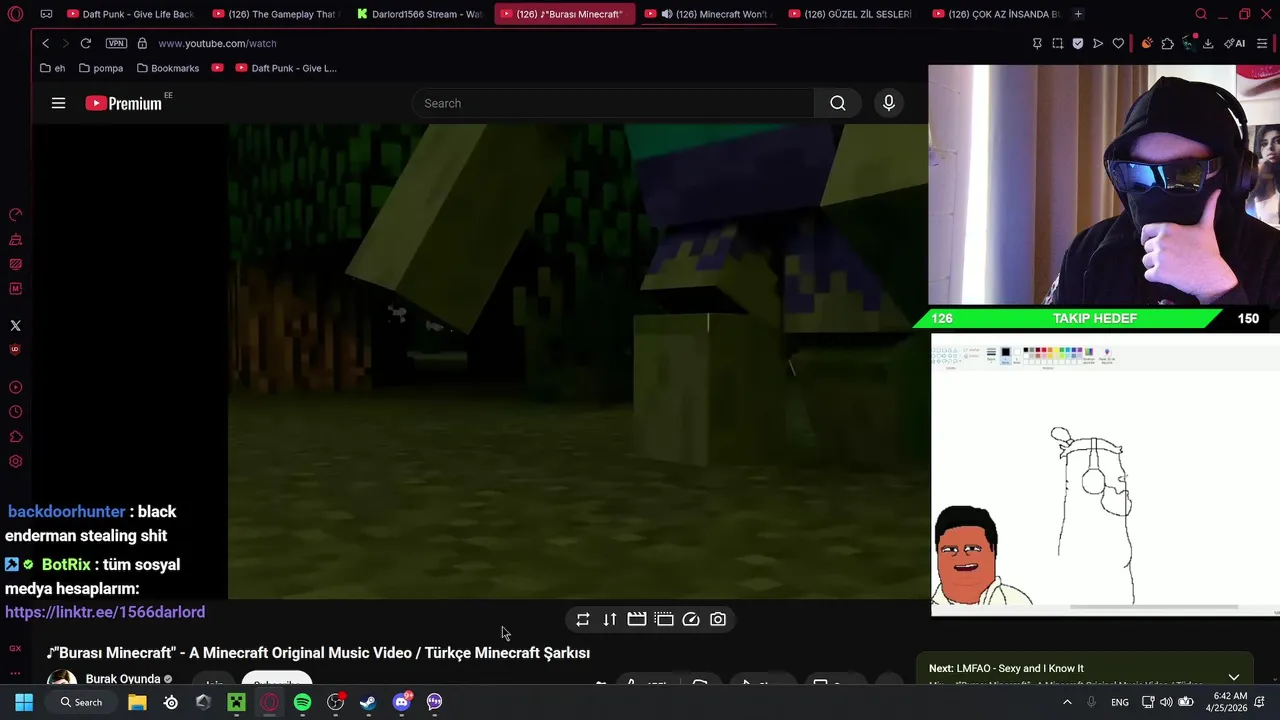Image resolution: width=1280 pixels, height=720 pixels.
Task: Open GX Cleaner sidebar icon
Action: click(15, 240)
